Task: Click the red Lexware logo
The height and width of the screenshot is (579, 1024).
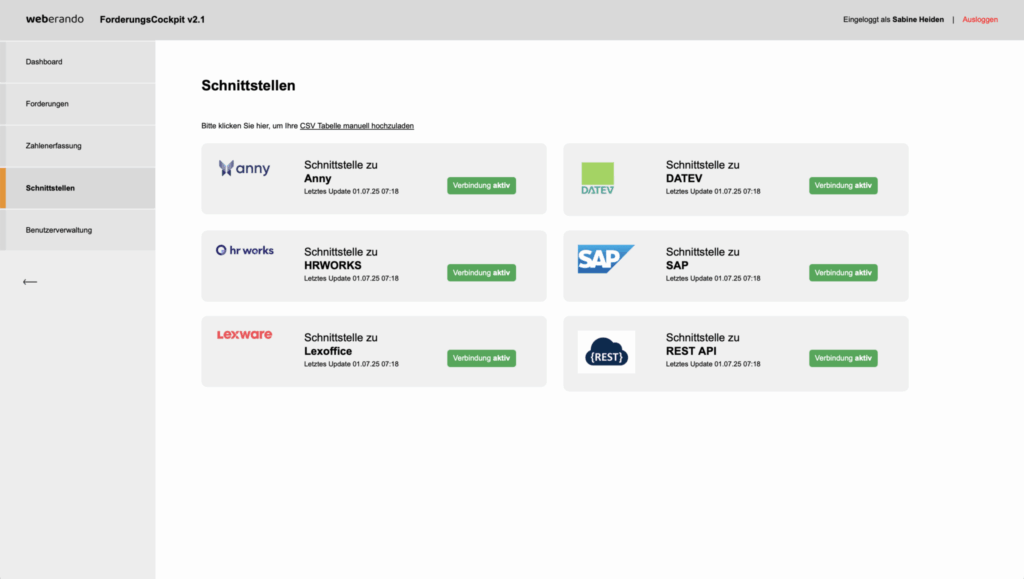Action: click(x=244, y=335)
